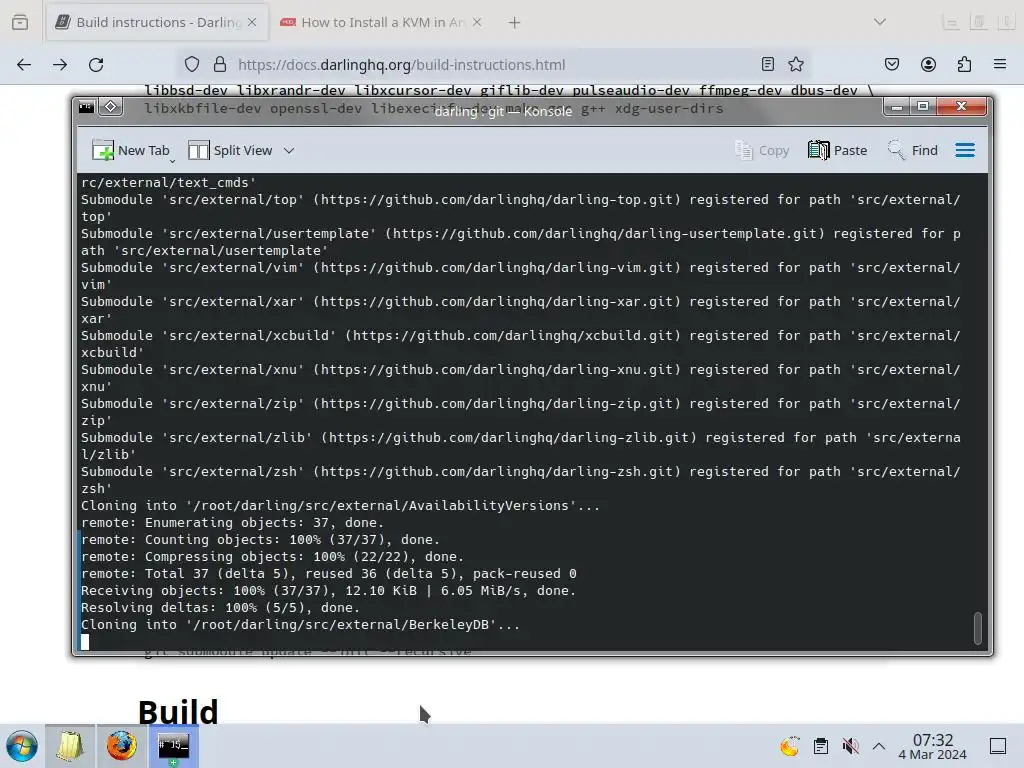Open the start menu launcher

click(x=22, y=746)
